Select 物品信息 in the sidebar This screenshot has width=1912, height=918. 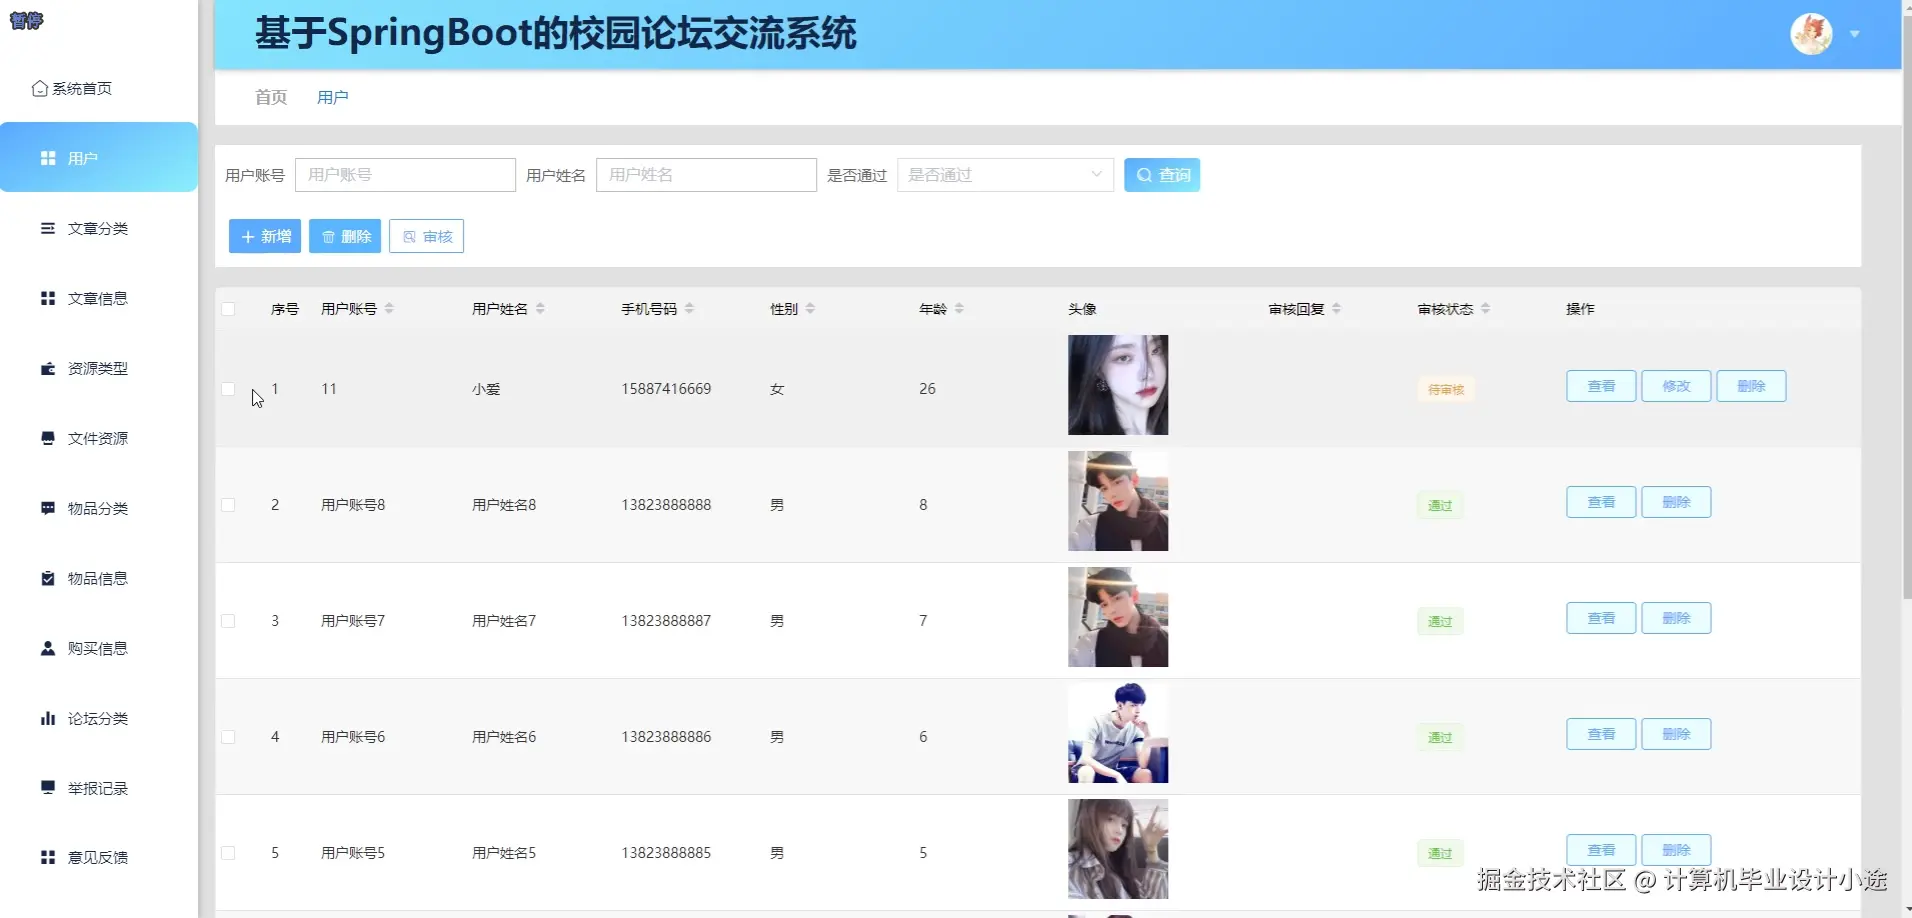point(97,578)
